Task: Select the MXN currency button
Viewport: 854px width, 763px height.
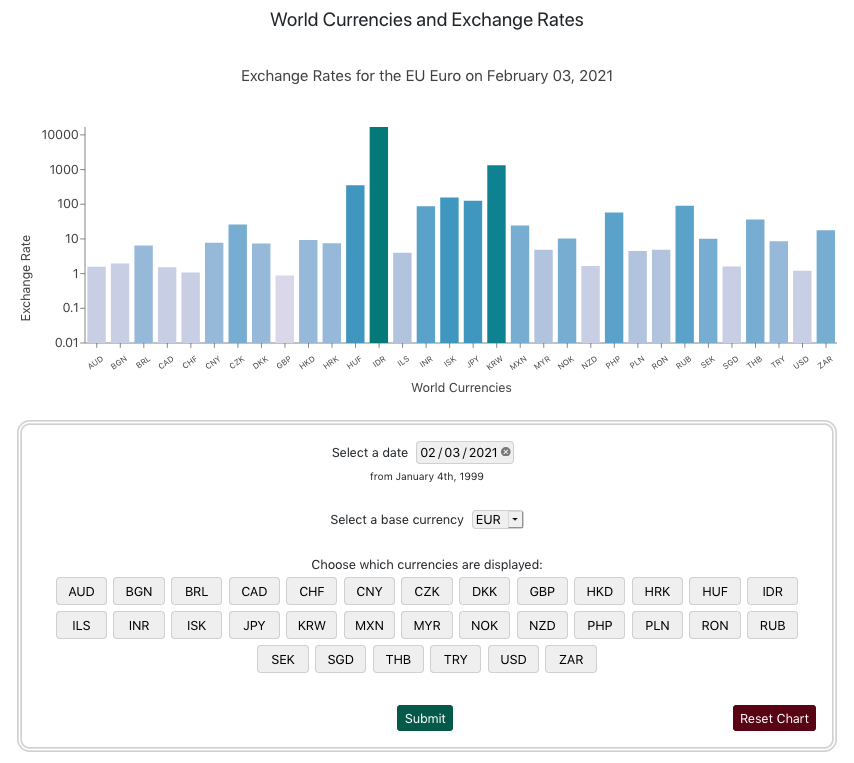Action: point(369,625)
